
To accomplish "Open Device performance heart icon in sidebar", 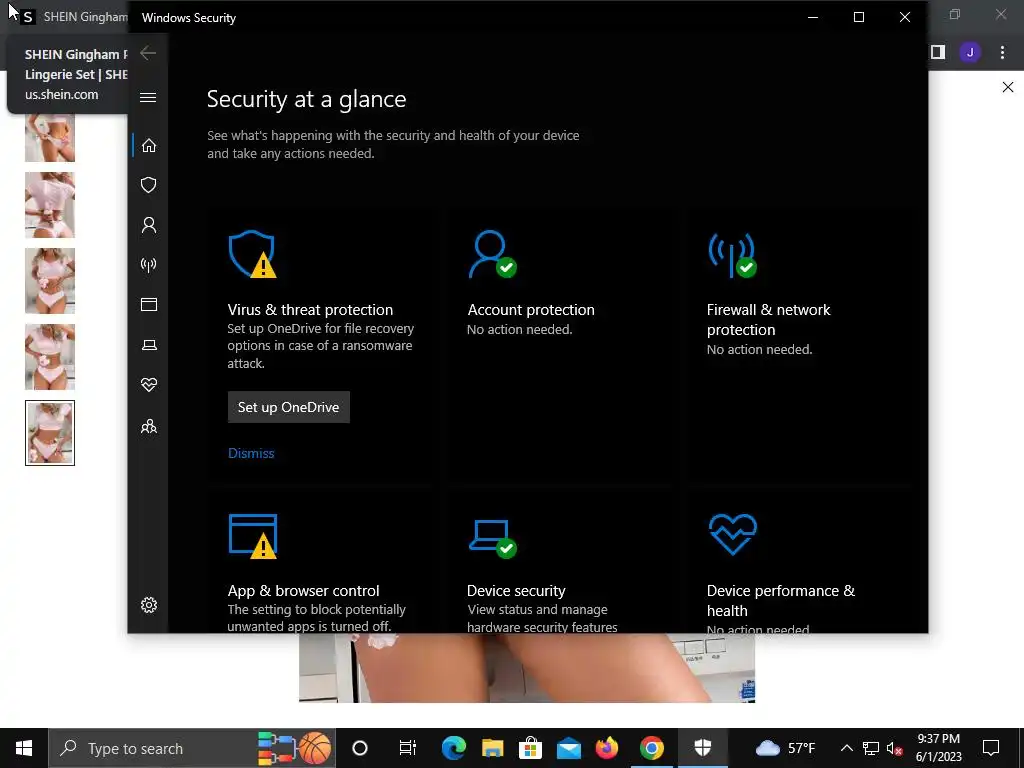I will point(149,385).
